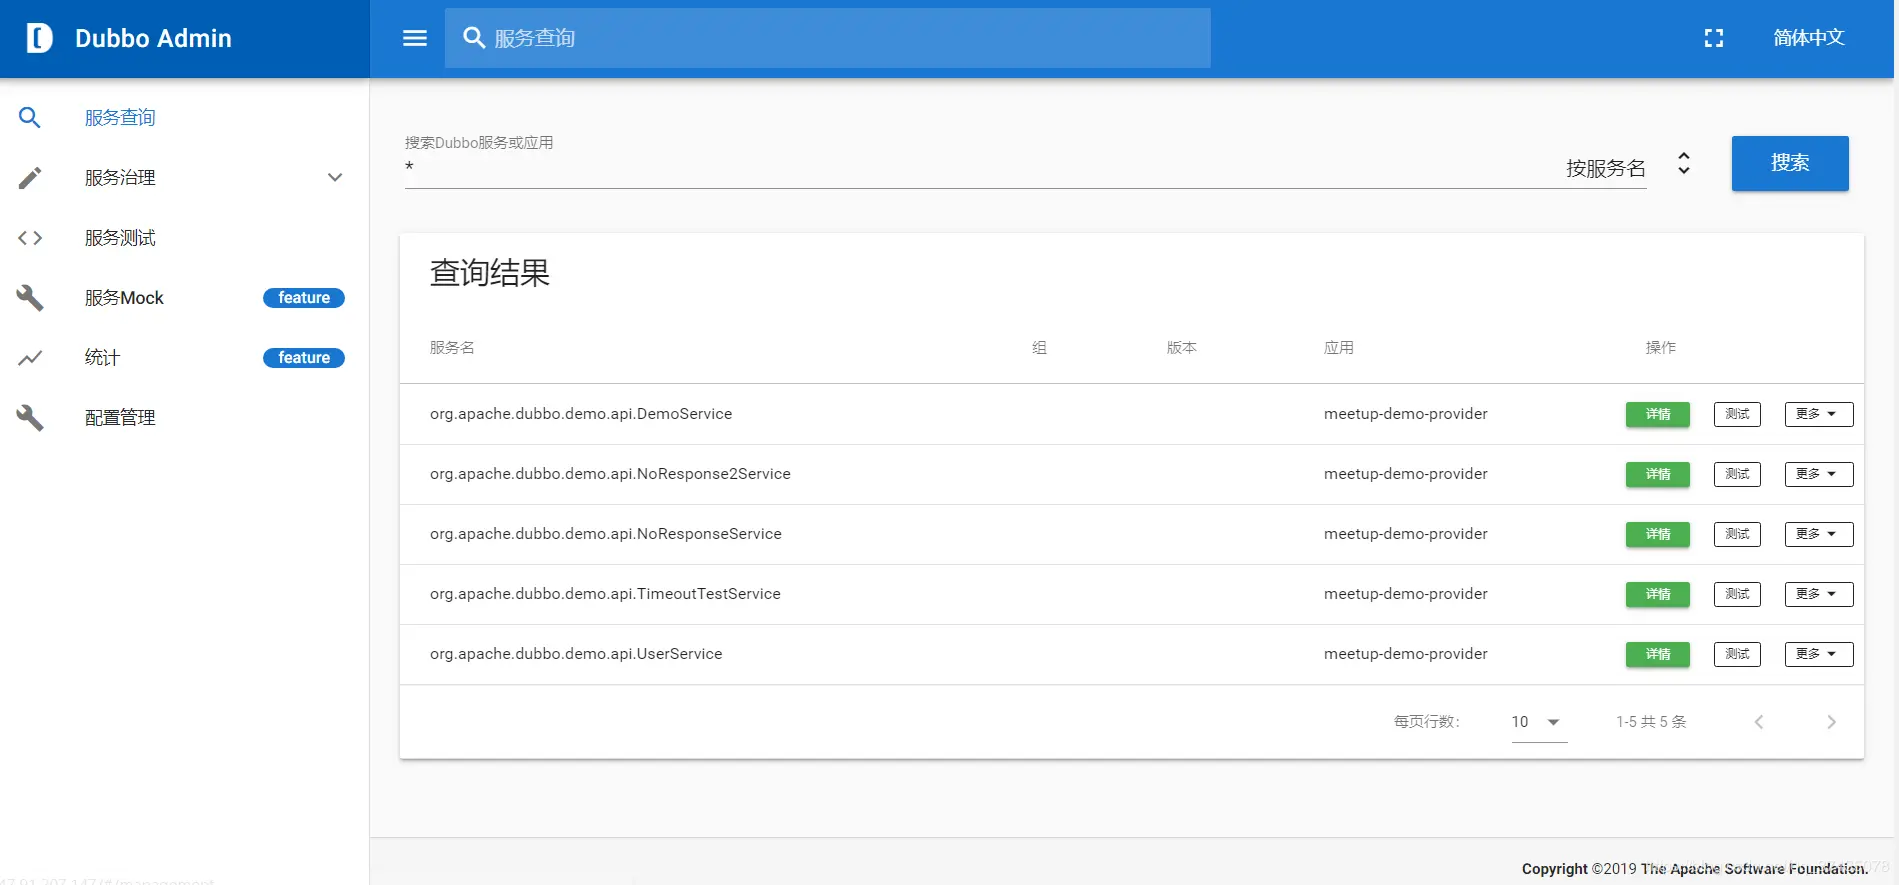Image resolution: width=1899 pixels, height=885 pixels.
Task: Click the 服务查询 search icon in sidebar
Action: coord(30,118)
